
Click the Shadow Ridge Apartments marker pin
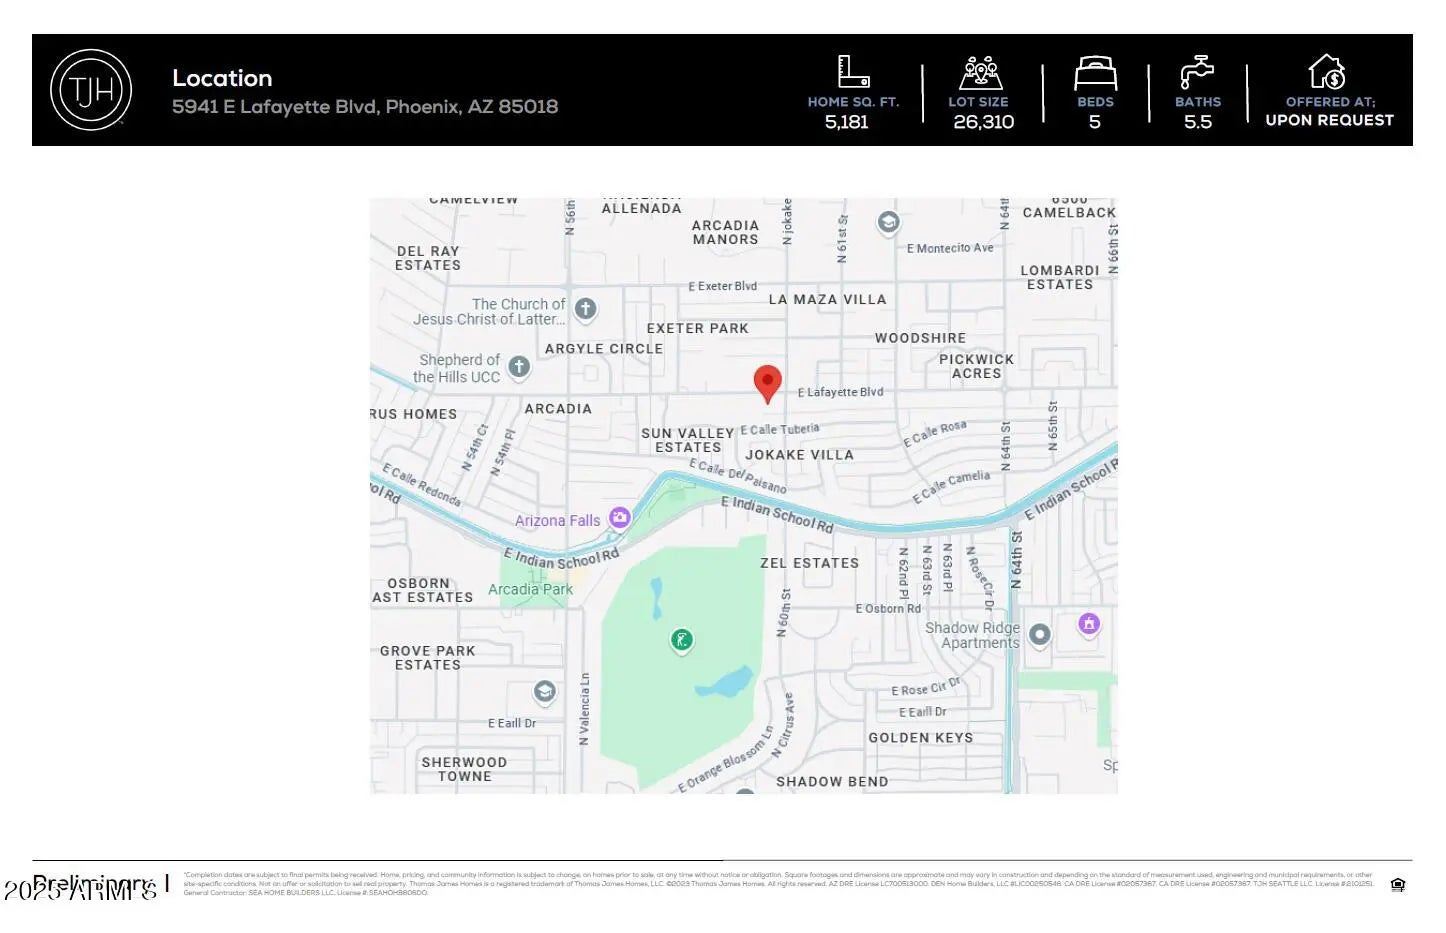pos(1040,634)
